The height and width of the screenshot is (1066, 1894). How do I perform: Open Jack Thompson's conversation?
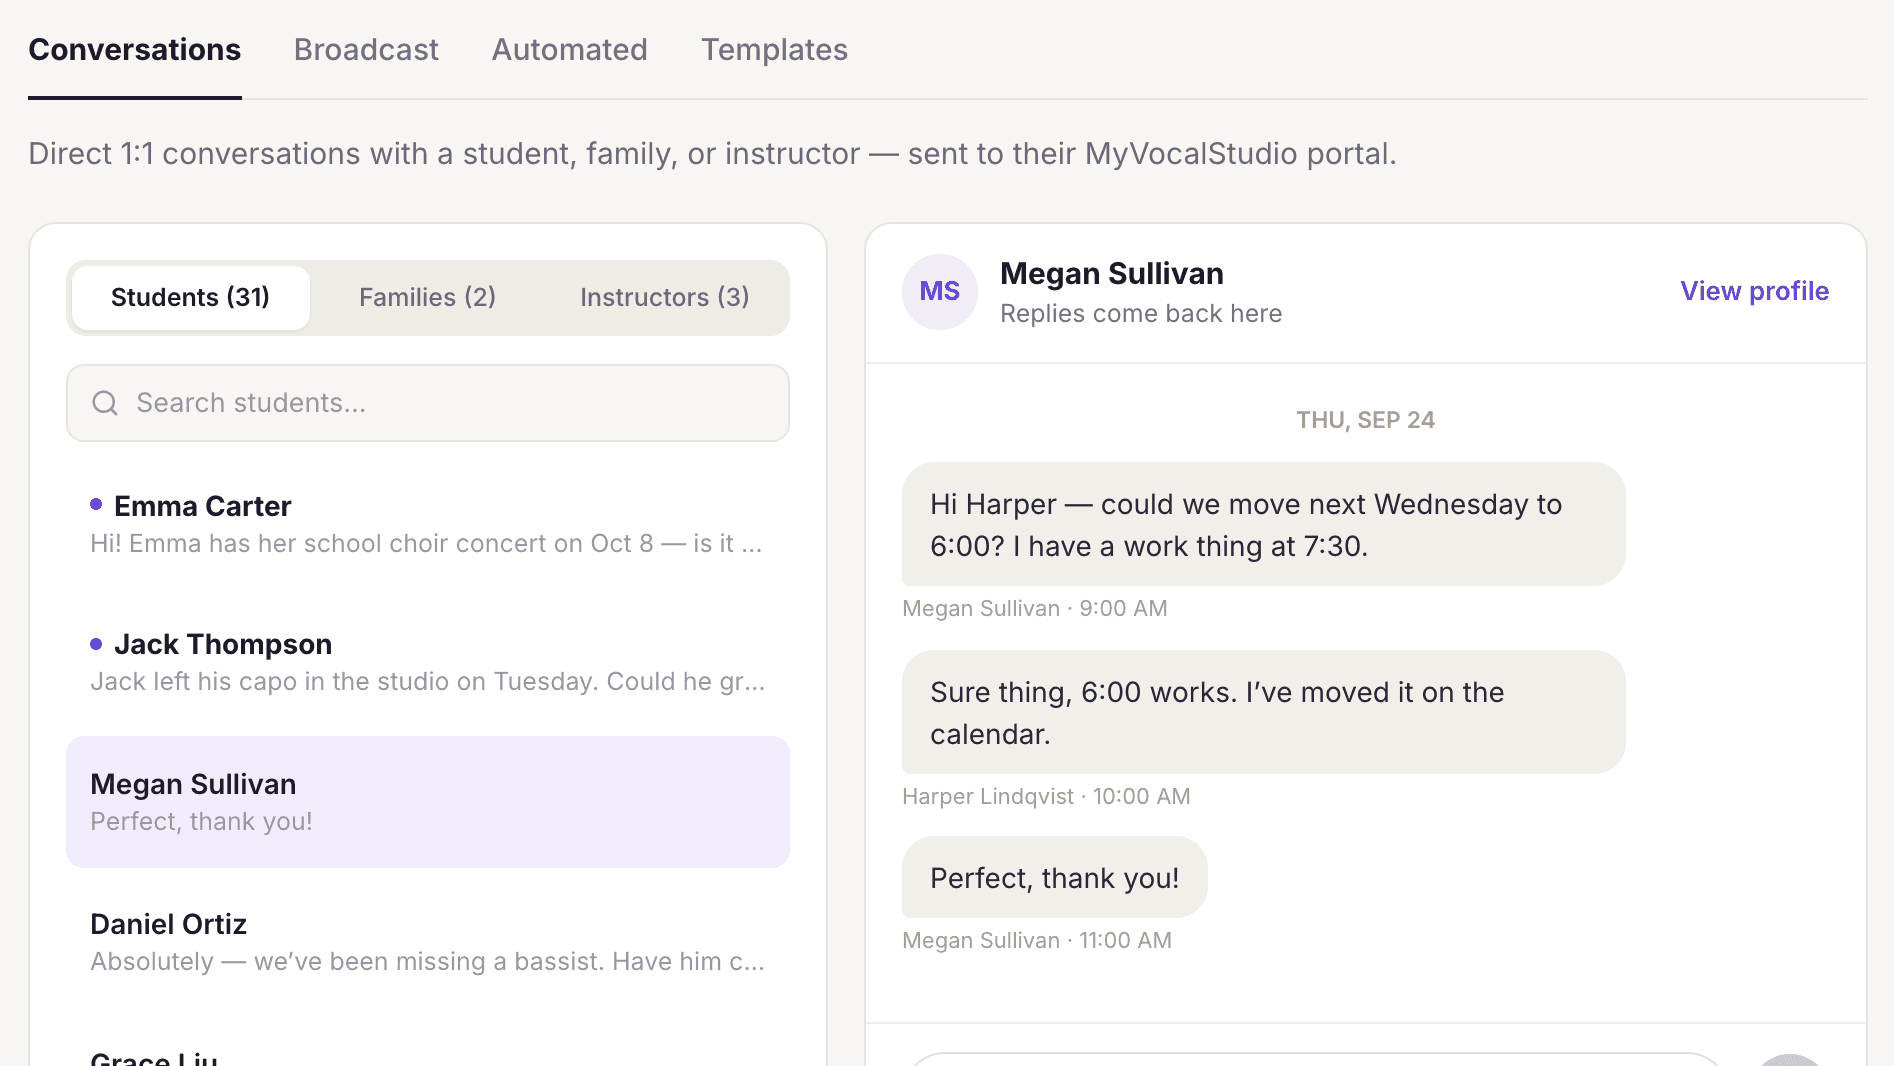[428, 662]
